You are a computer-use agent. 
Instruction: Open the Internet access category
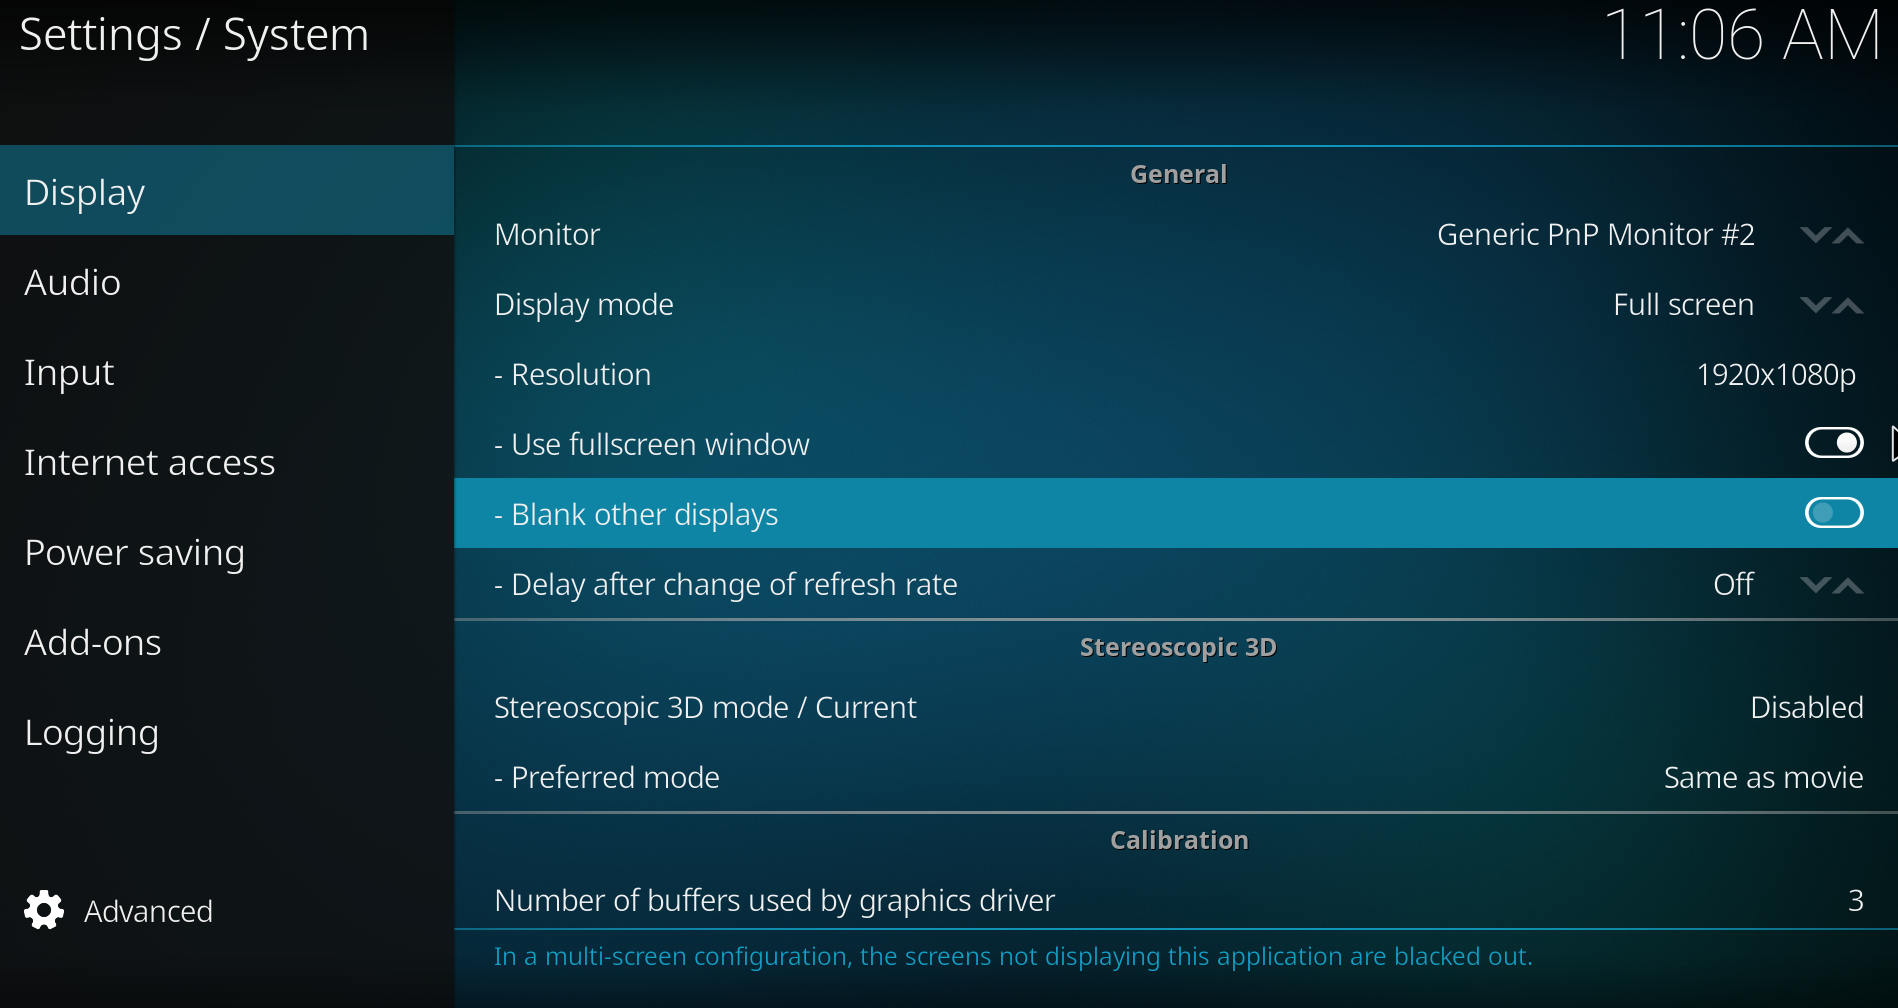[227, 462]
